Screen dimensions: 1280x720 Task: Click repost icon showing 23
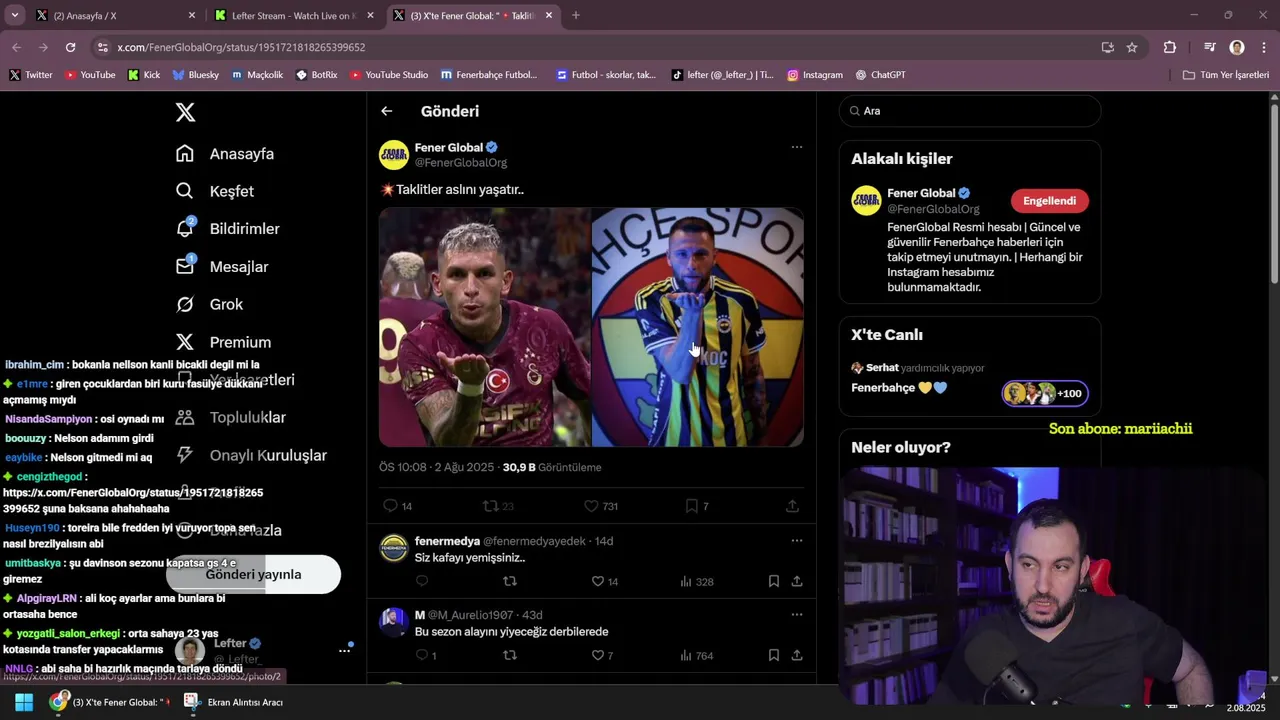coord(497,506)
